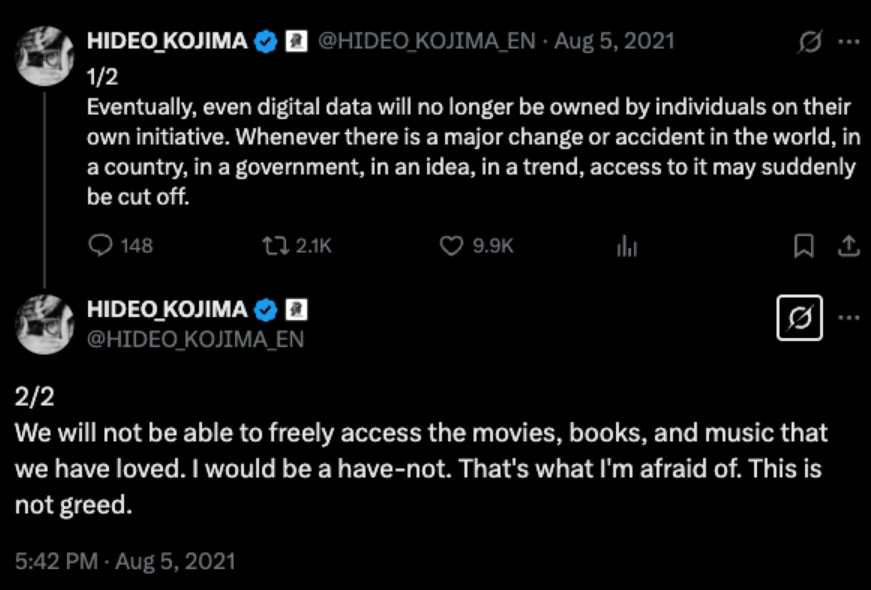Click the HIDEO_KOJIMA name on the second tweet
The width and height of the screenshot is (871, 590).
(167, 310)
